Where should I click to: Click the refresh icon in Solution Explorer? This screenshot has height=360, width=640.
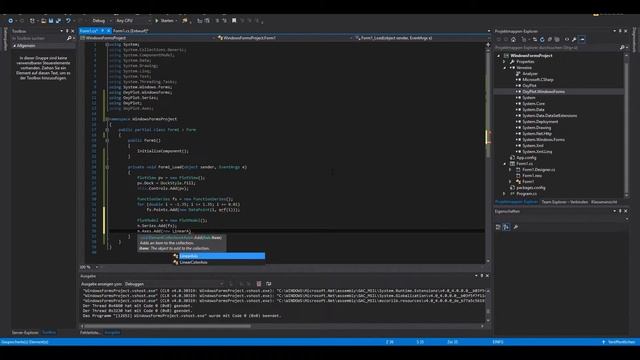pos(542,40)
